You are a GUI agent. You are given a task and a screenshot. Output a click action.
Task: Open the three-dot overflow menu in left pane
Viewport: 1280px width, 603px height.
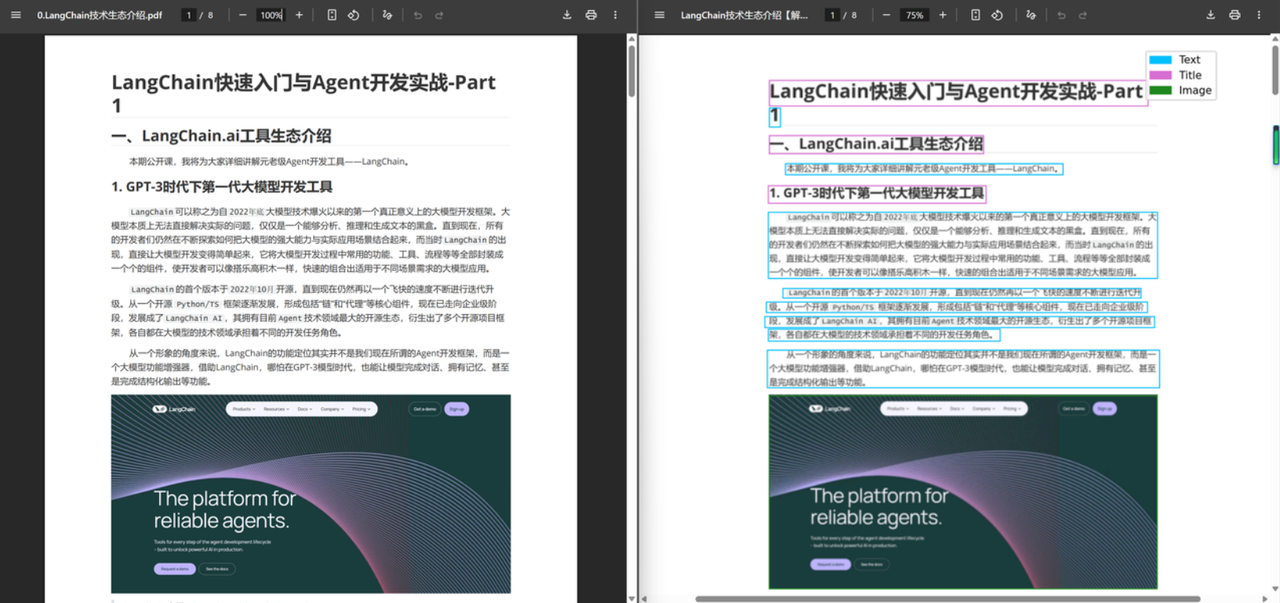(x=614, y=14)
